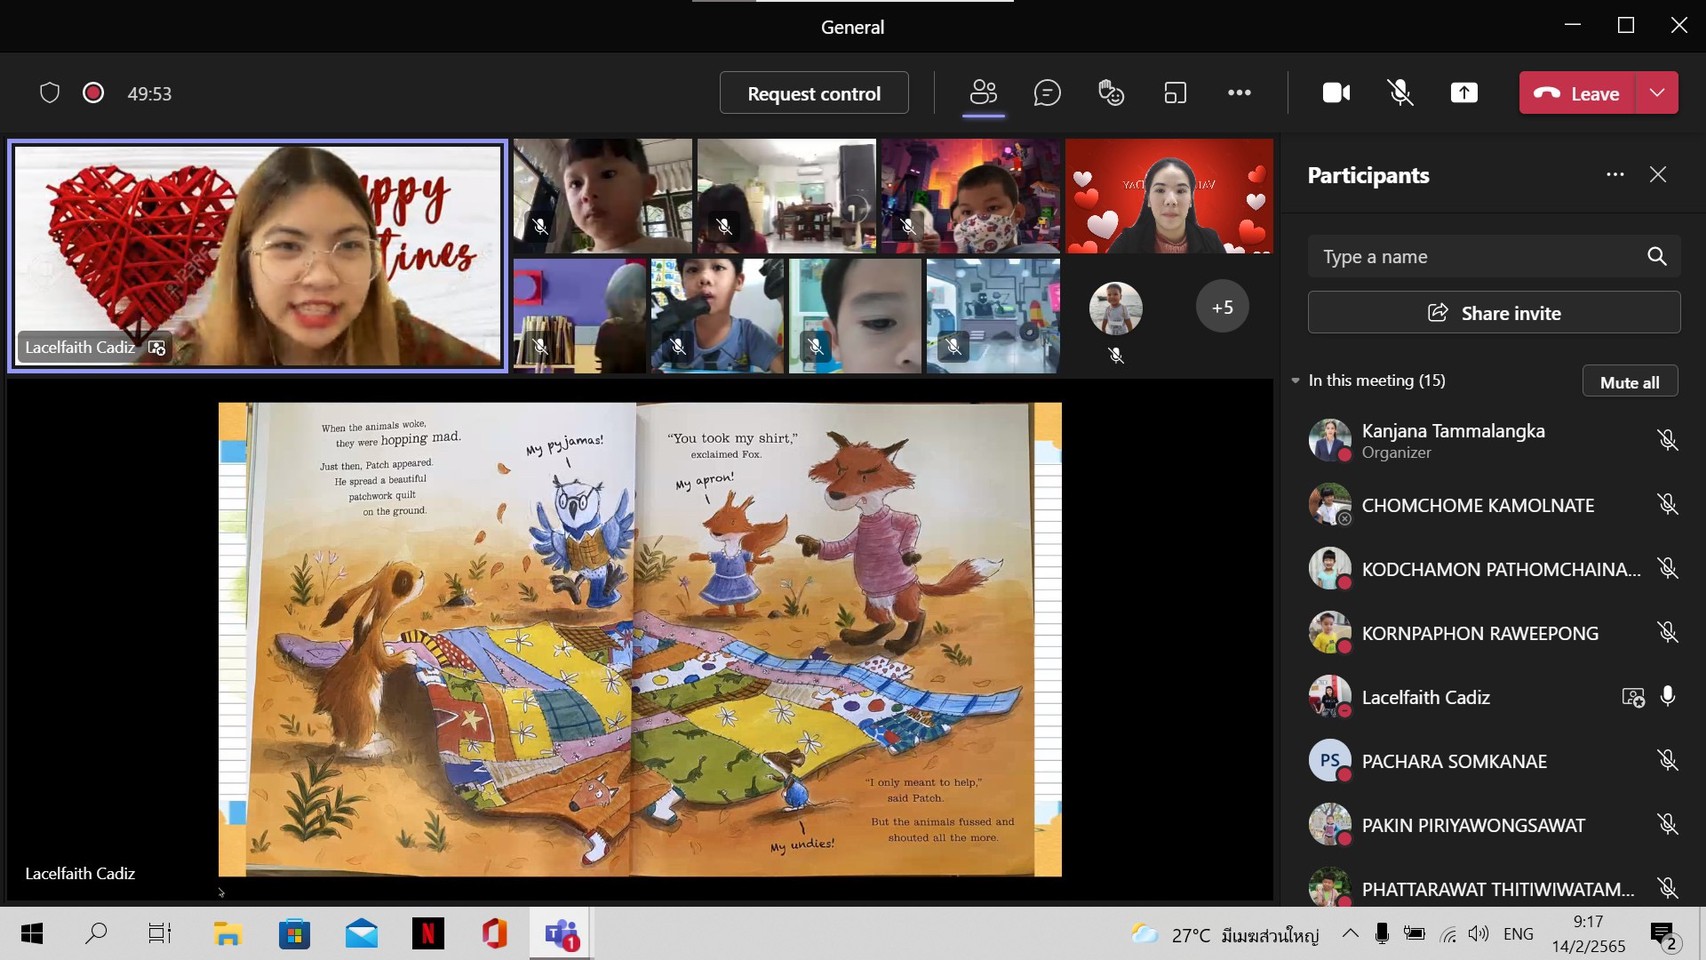Expand the system tray hidden icons chevron
The image size is (1706, 960).
pos(1350,934)
